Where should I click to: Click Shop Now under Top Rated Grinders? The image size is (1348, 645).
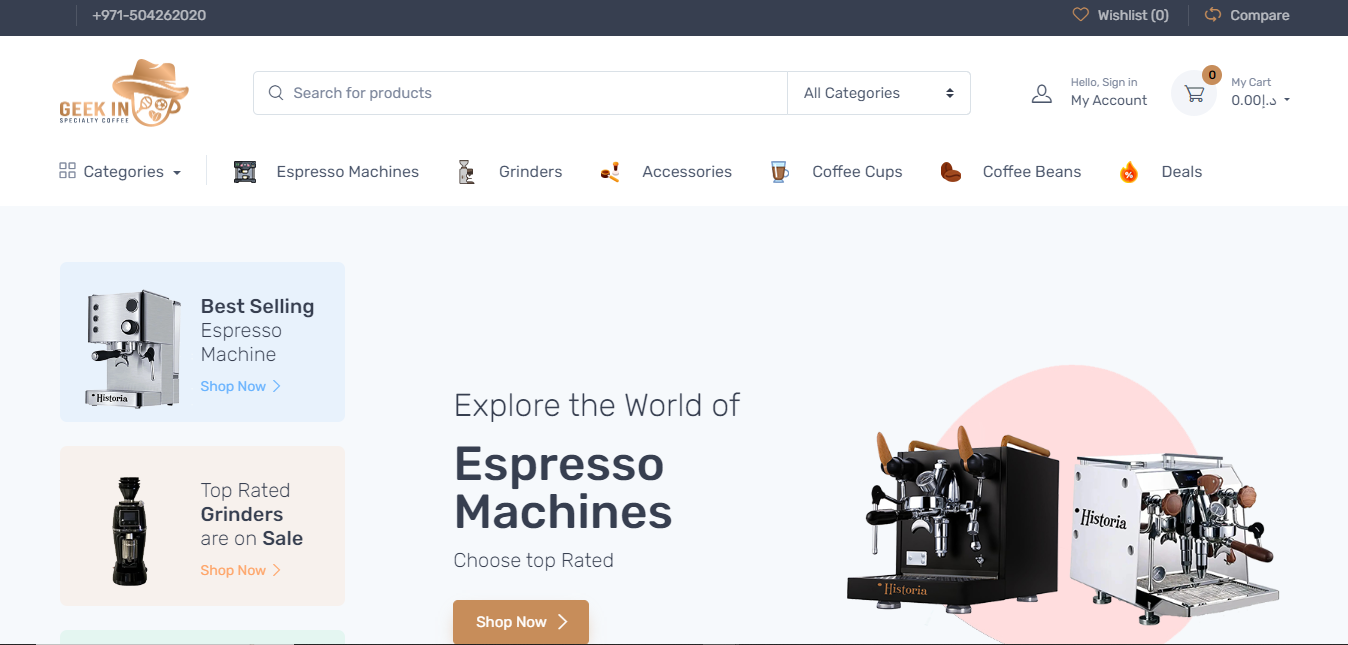[240, 570]
